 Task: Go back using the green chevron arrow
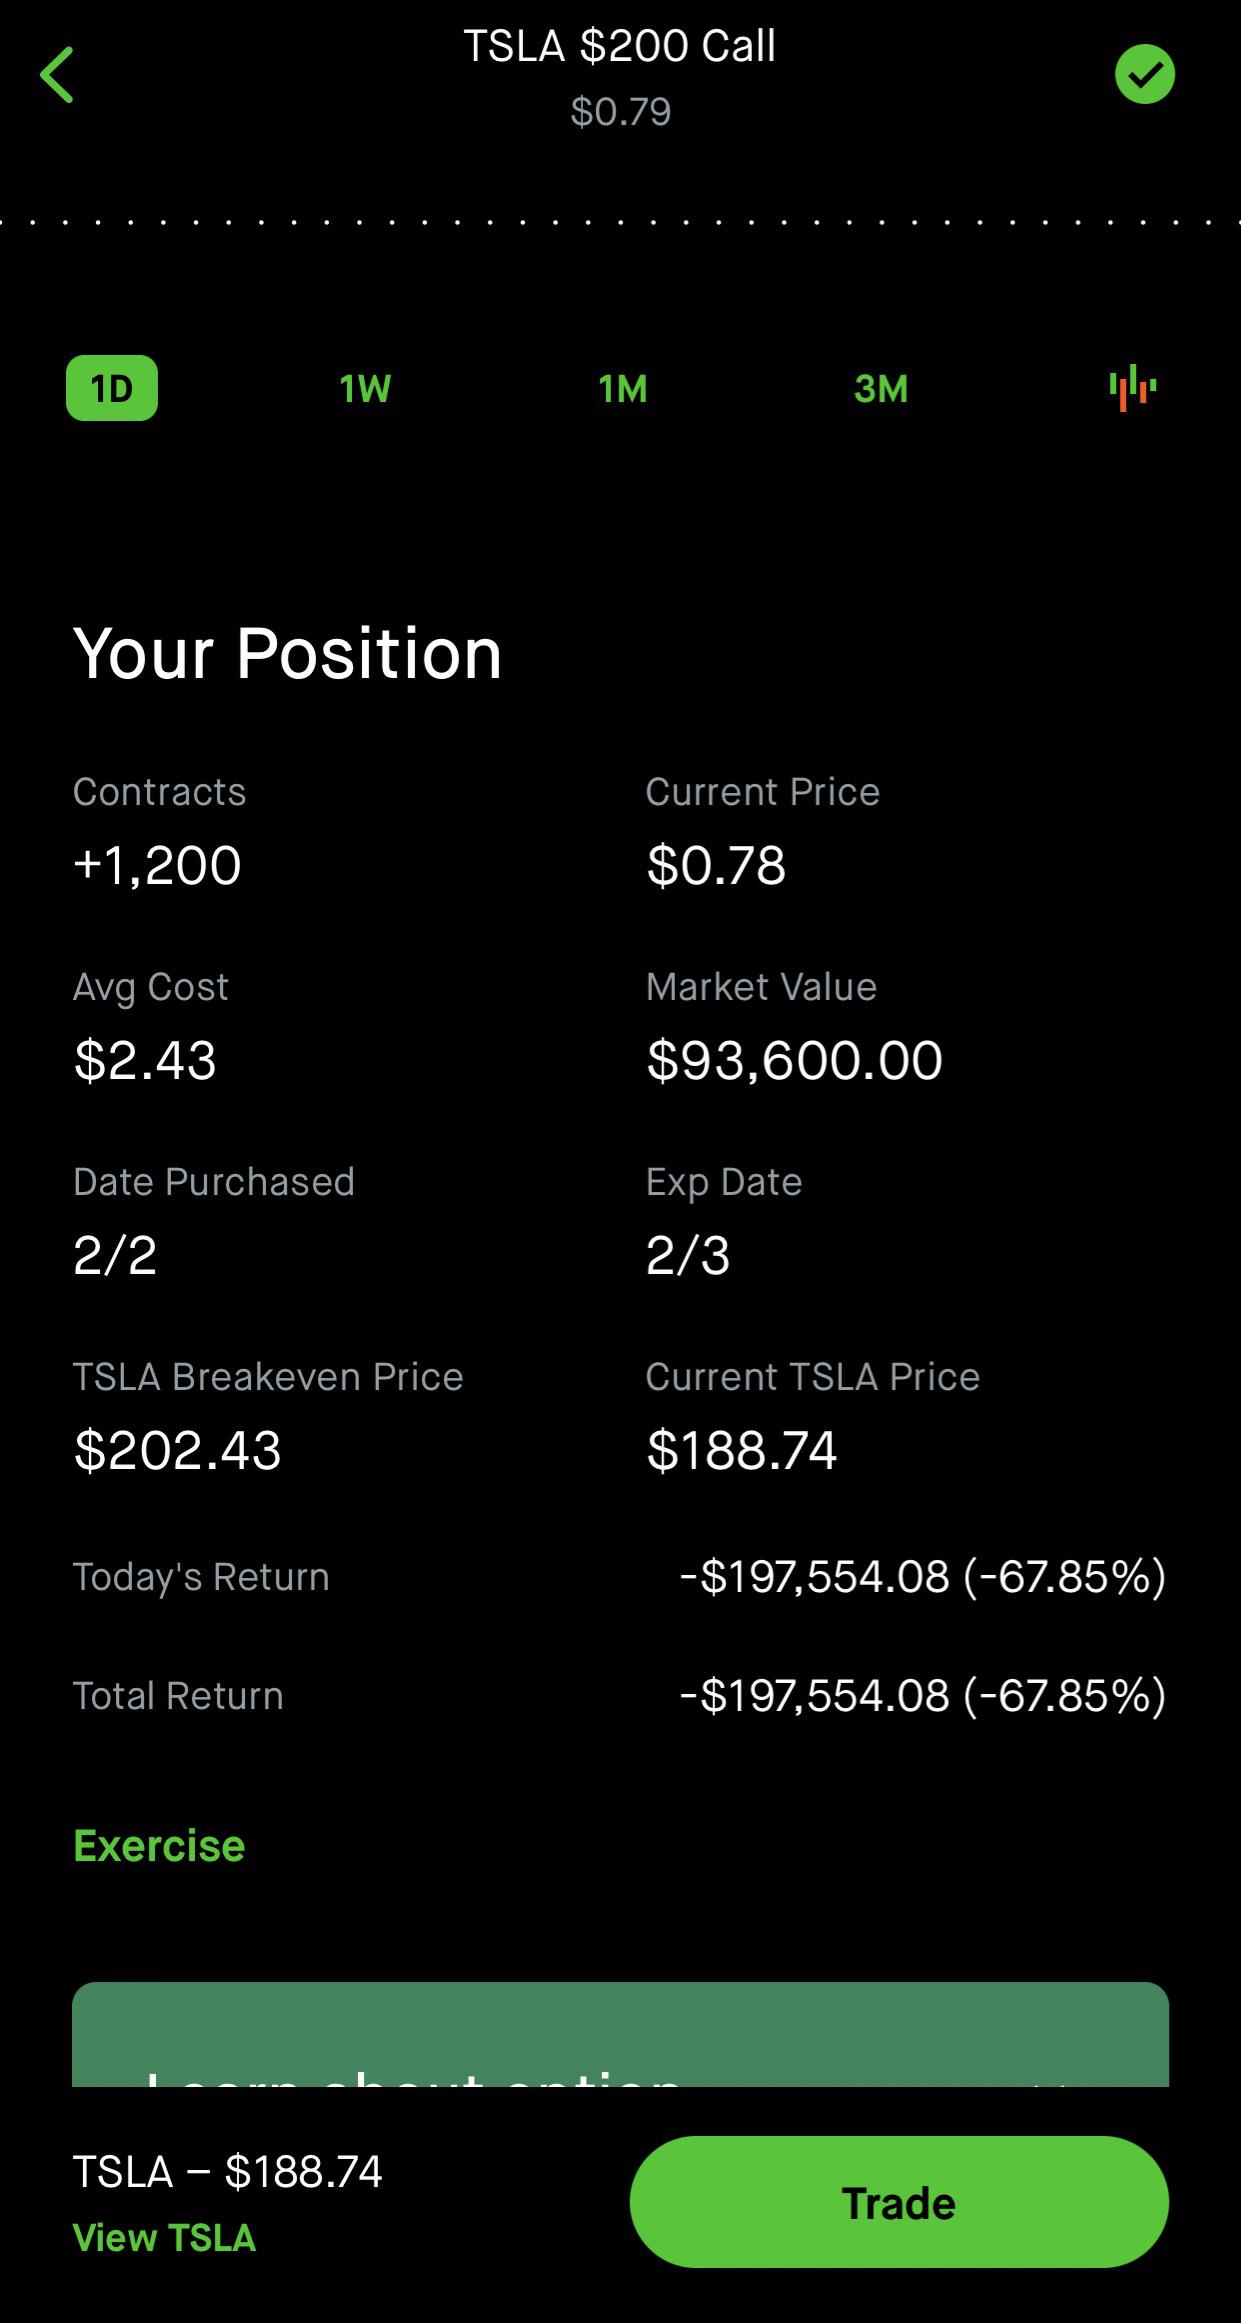(x=57, y=75)
